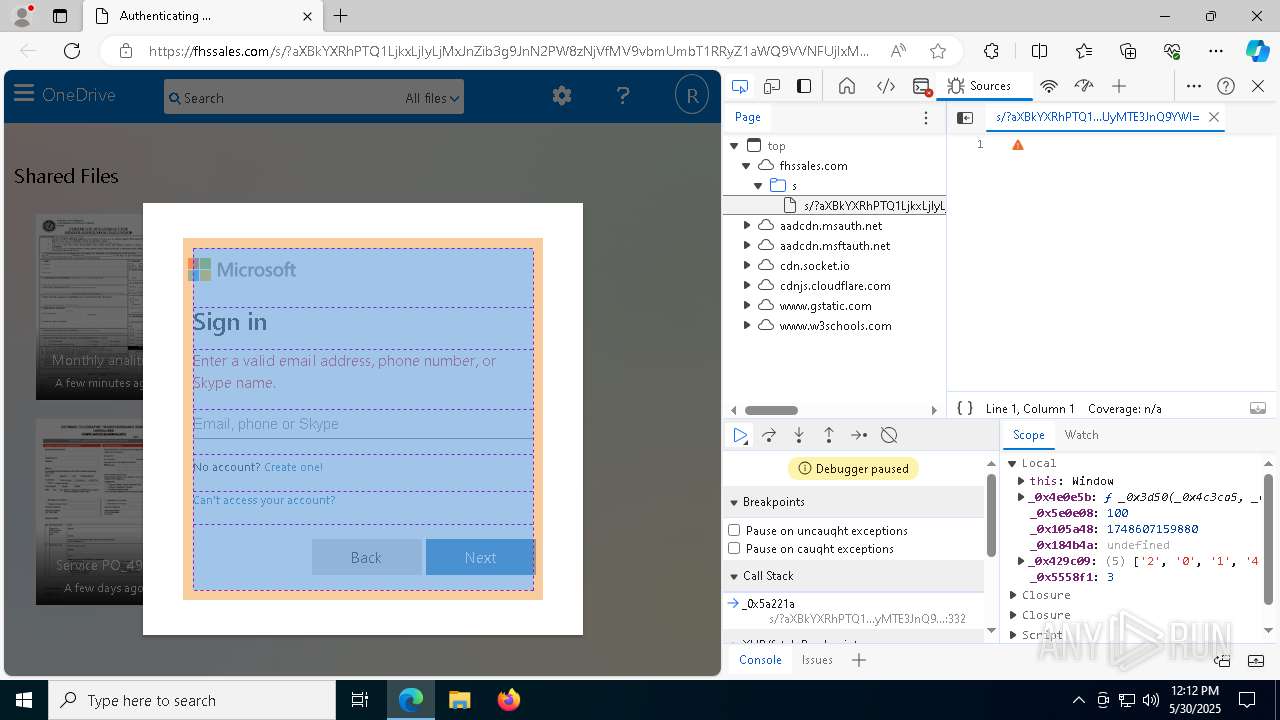1280x720 pixels.
Task: Open OneDrive settings gear icon
Action: [x=562, y=96]
